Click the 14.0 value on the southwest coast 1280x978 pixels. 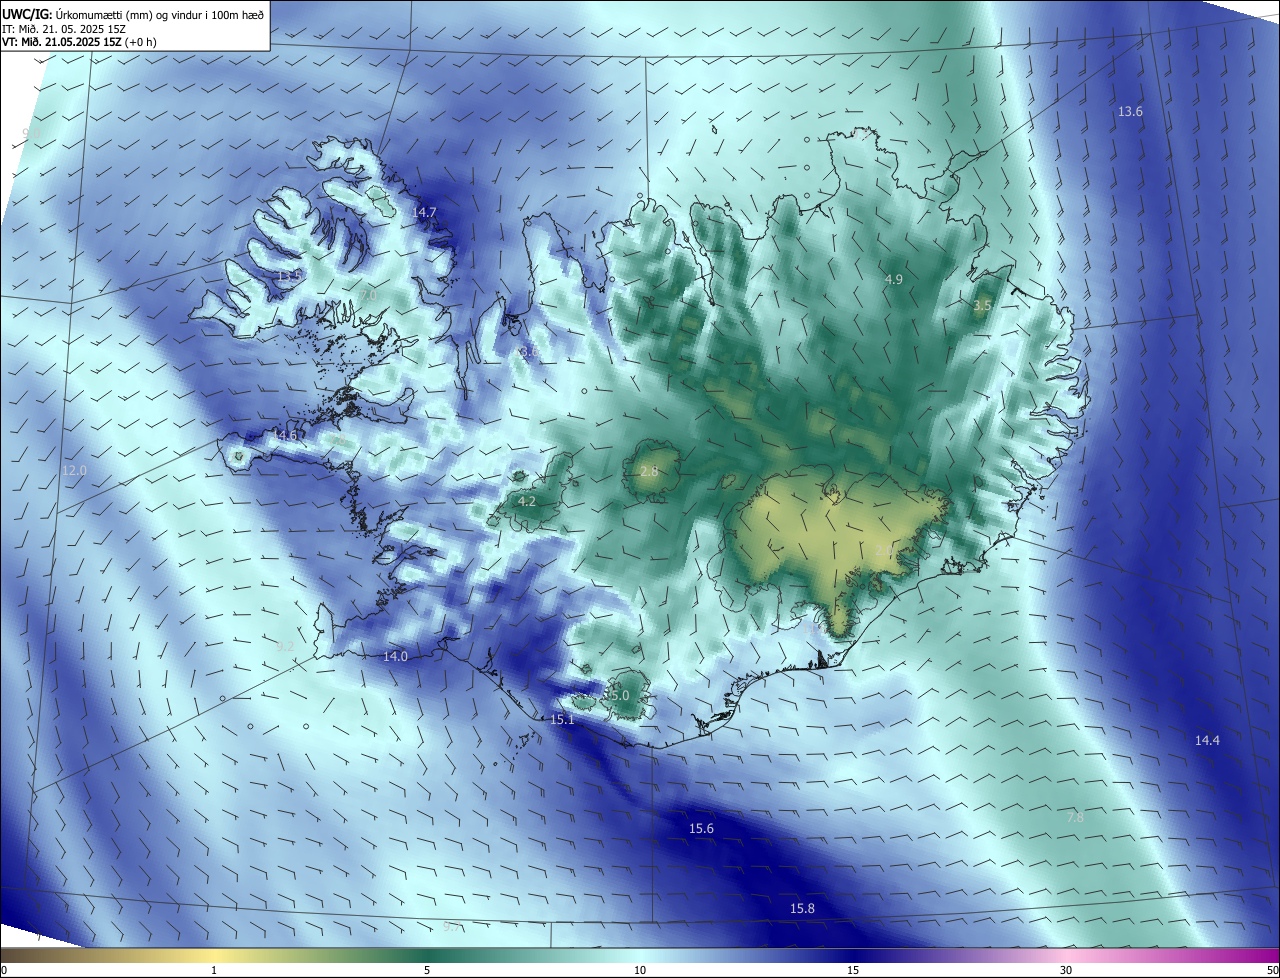395,656
